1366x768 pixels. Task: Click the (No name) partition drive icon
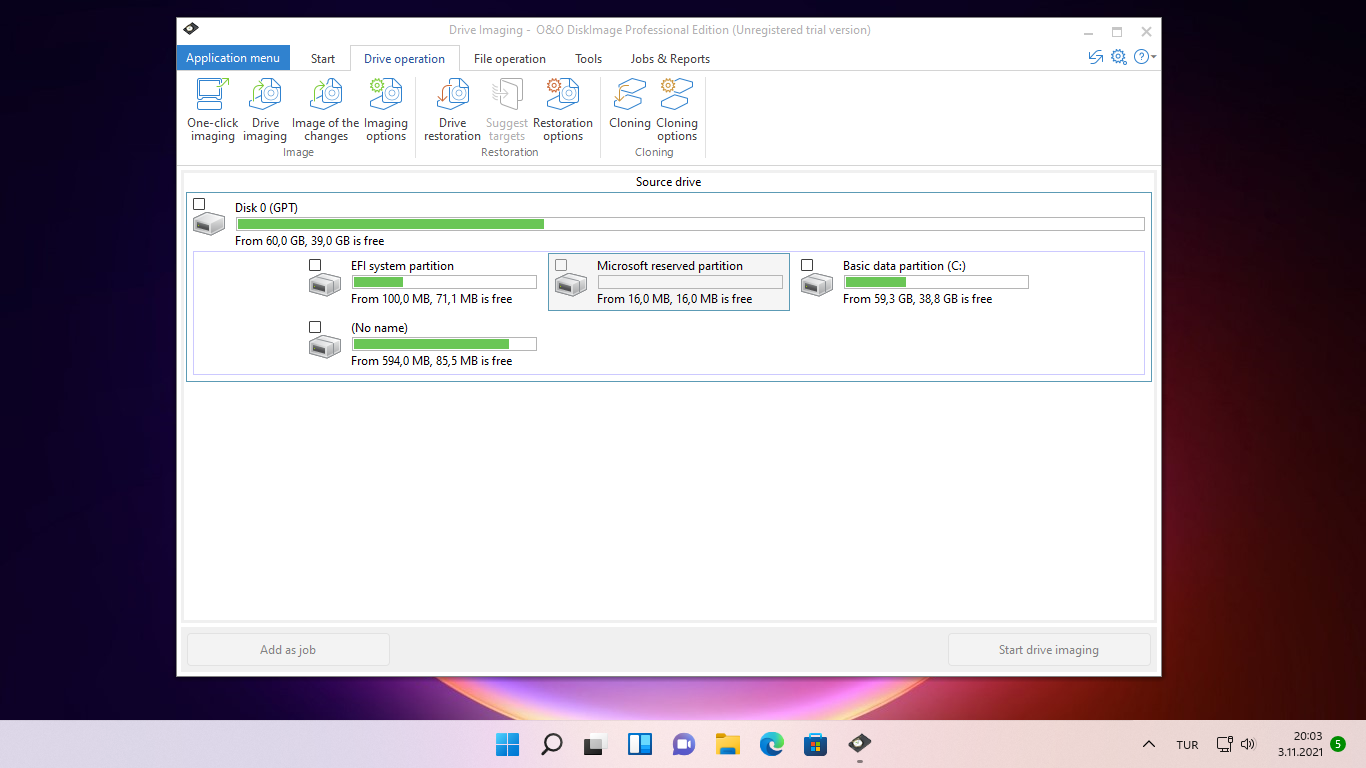tap(325, 348)
